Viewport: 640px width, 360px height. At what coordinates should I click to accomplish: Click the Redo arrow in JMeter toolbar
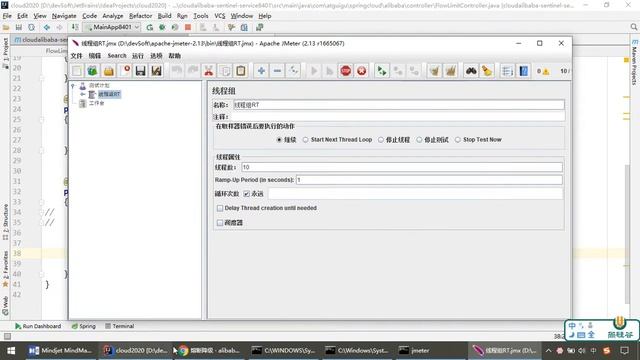(193, 71)
